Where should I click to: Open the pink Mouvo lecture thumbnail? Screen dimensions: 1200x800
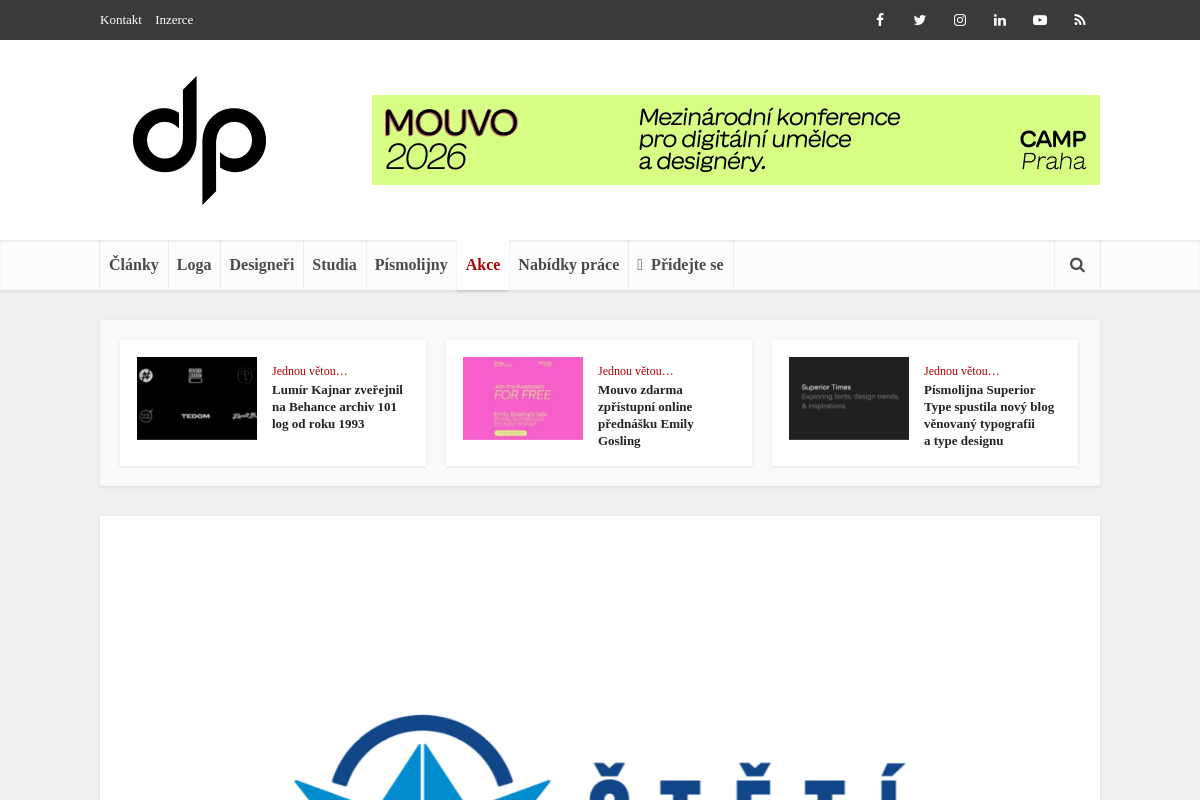523,398
